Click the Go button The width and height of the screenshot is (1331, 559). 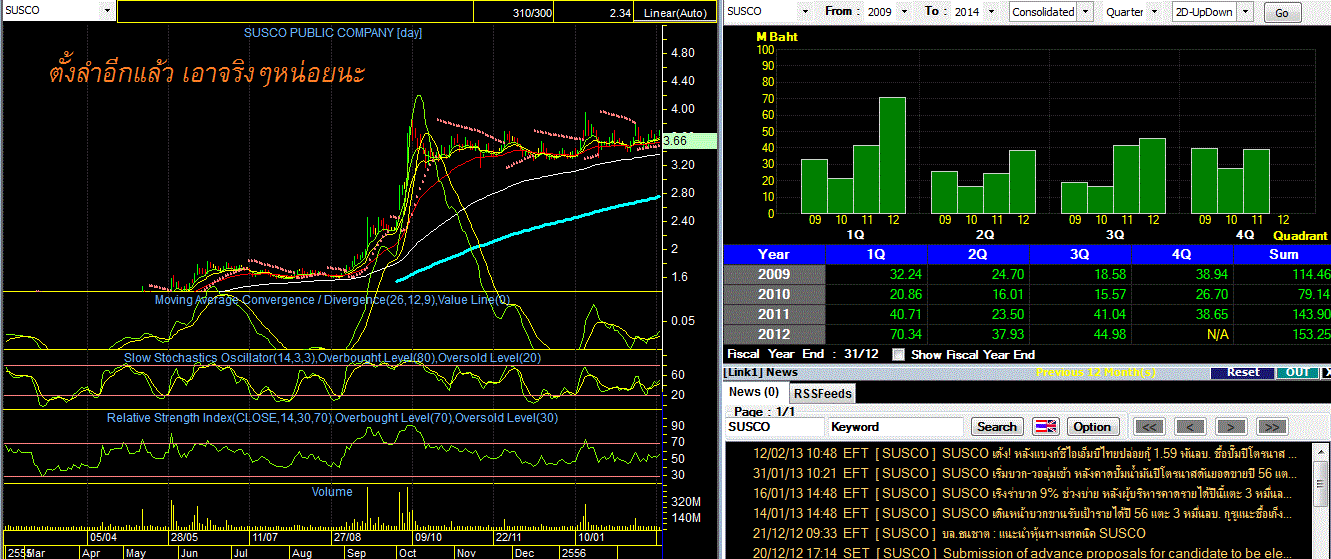point(1283,13)
